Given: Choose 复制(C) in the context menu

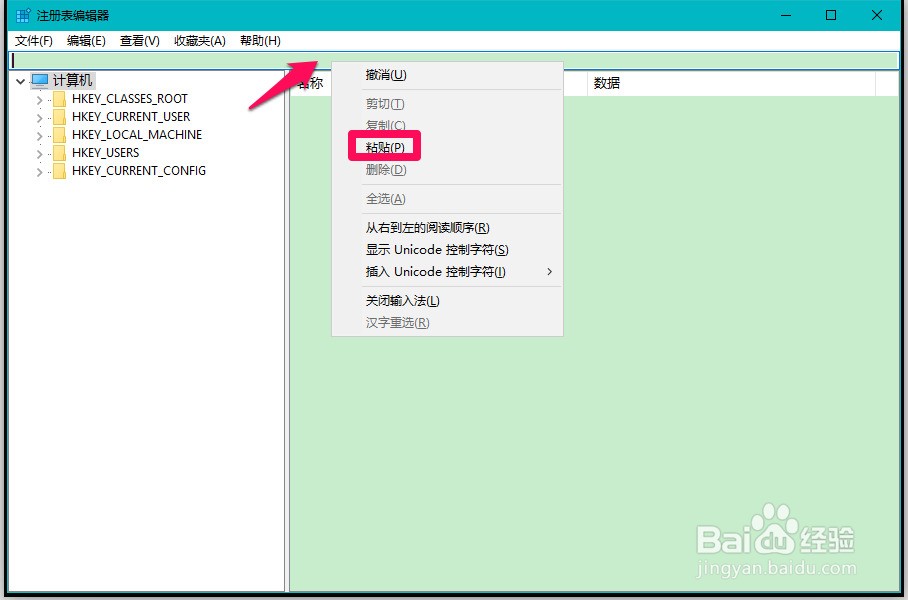Looking at the screenshot, I should tap(446, 125).
